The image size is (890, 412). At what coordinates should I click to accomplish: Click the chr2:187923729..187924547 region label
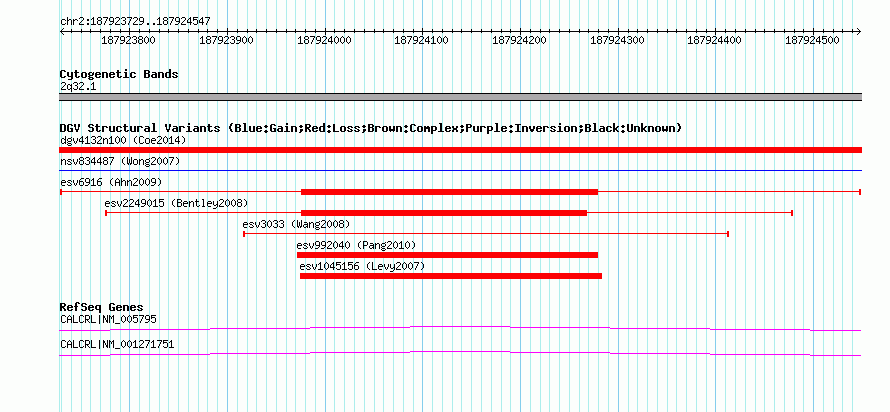135,22
